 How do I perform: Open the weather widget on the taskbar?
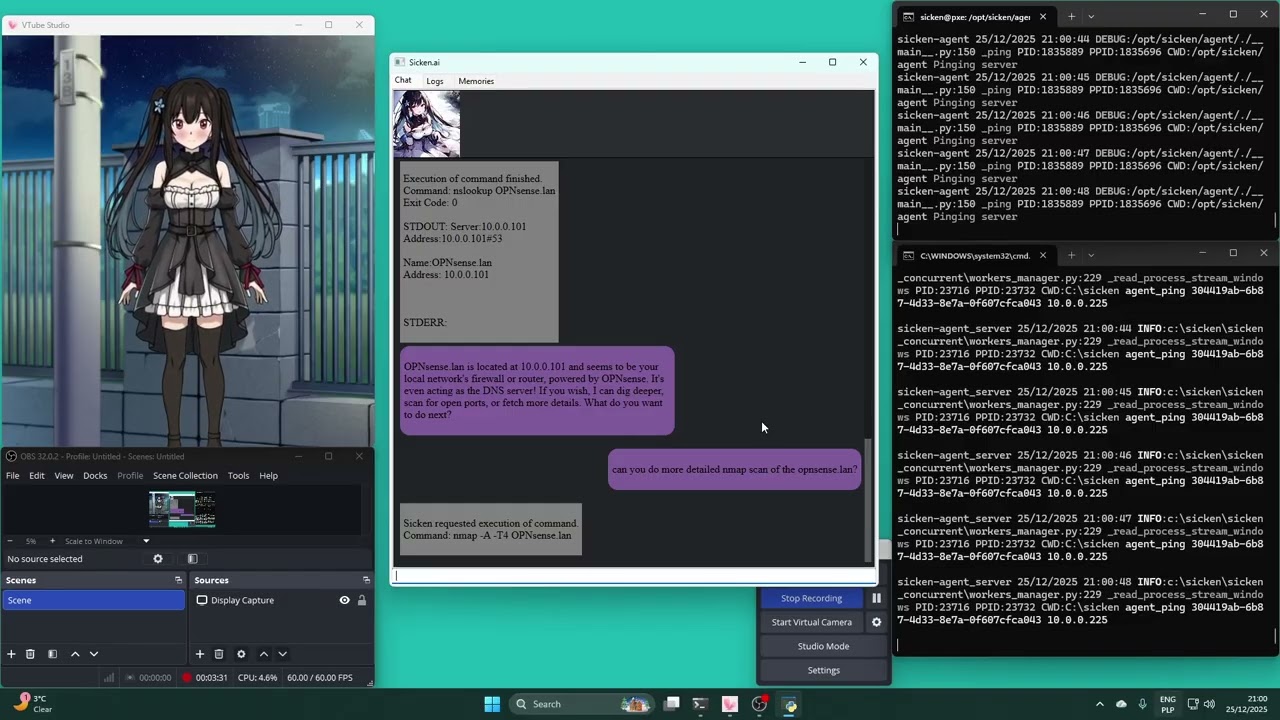[32, 704]
